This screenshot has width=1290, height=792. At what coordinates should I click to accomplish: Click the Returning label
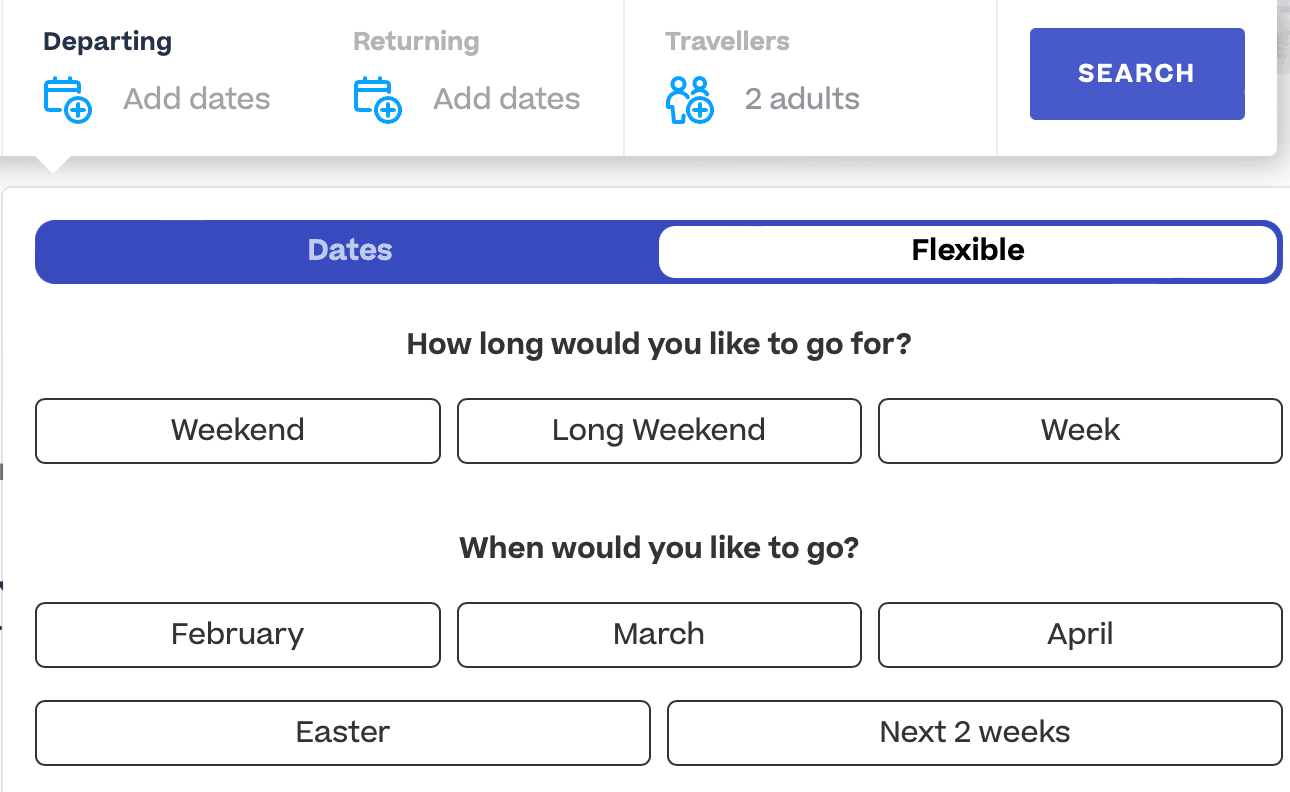[416, 42]
